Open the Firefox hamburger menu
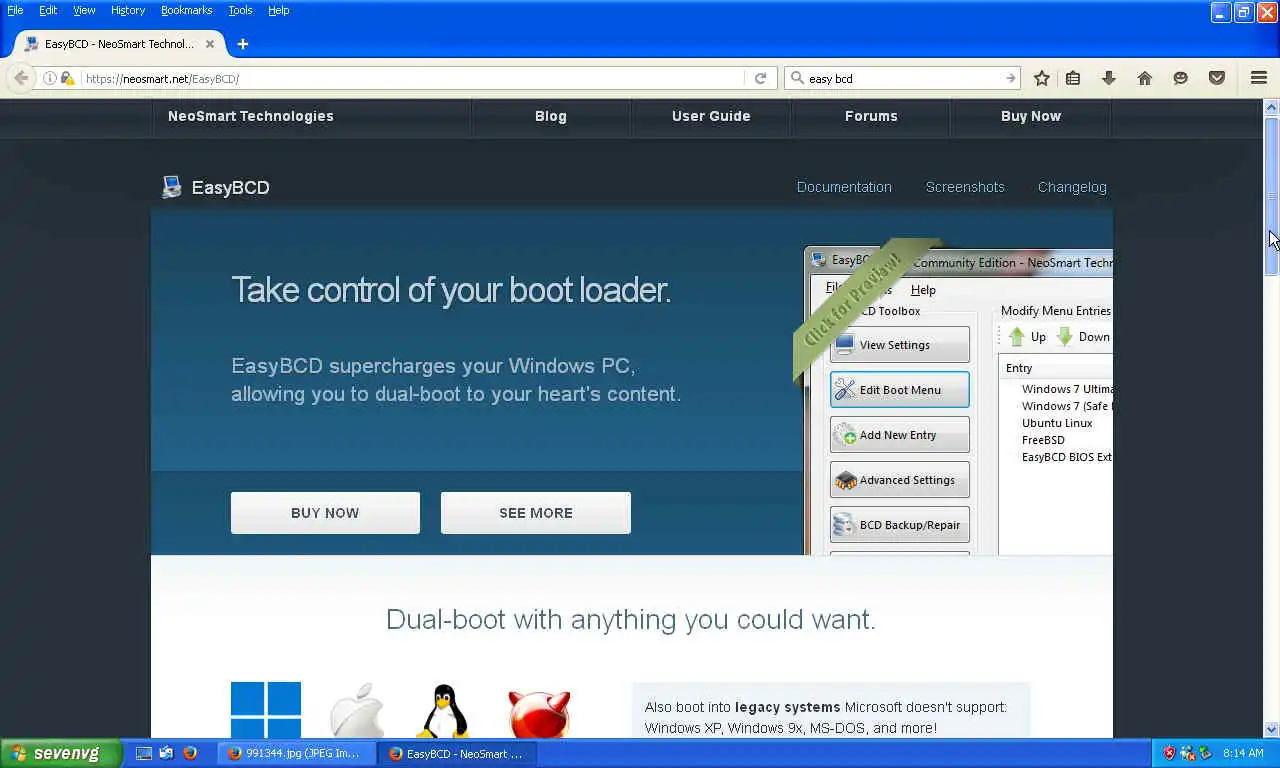 pos(1259,78)
